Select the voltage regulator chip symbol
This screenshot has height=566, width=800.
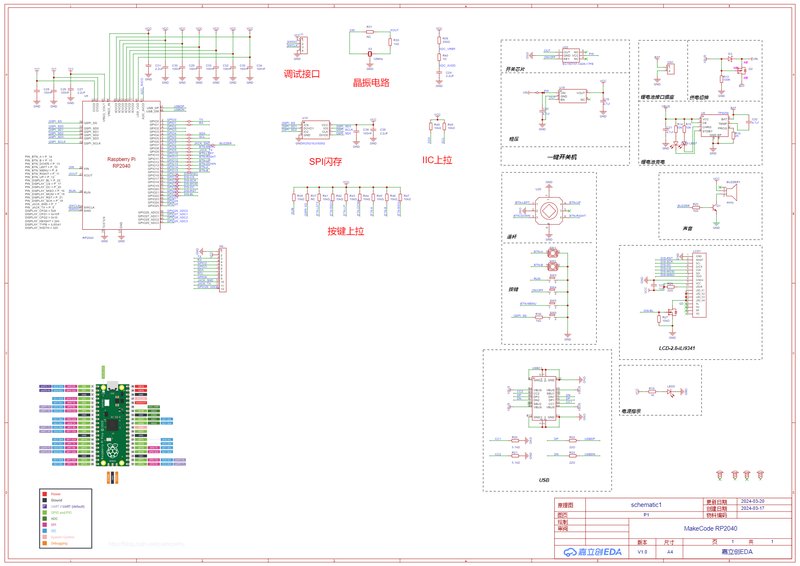[x=573, y=95]
